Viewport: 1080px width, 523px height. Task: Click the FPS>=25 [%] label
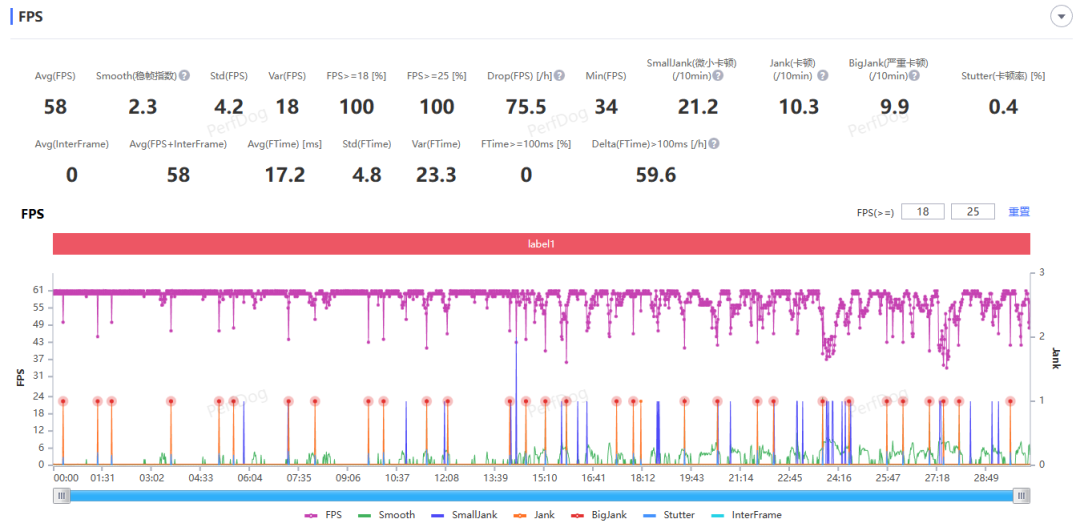pyautogui.click(x=437, y=76)
